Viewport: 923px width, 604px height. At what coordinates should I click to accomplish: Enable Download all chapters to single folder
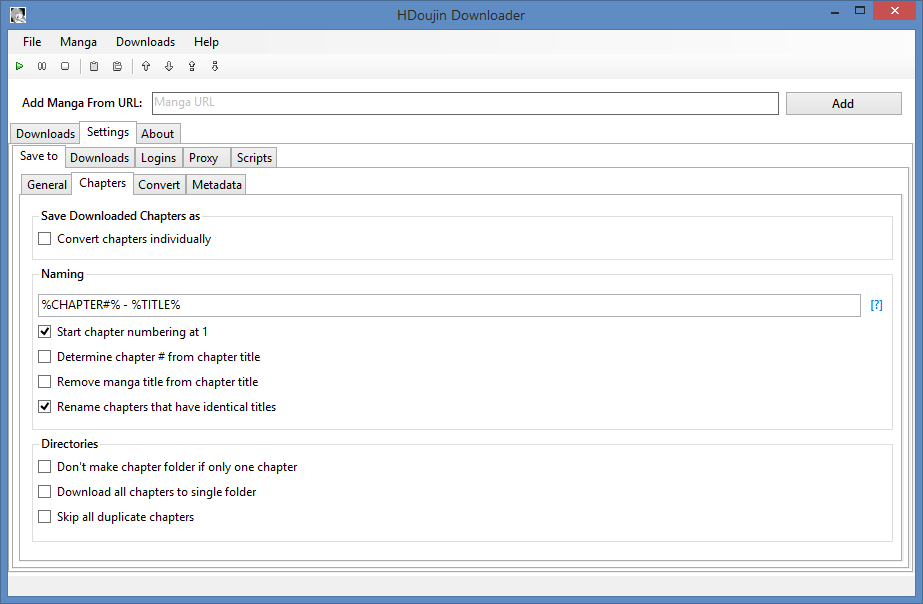coord(45,492)
